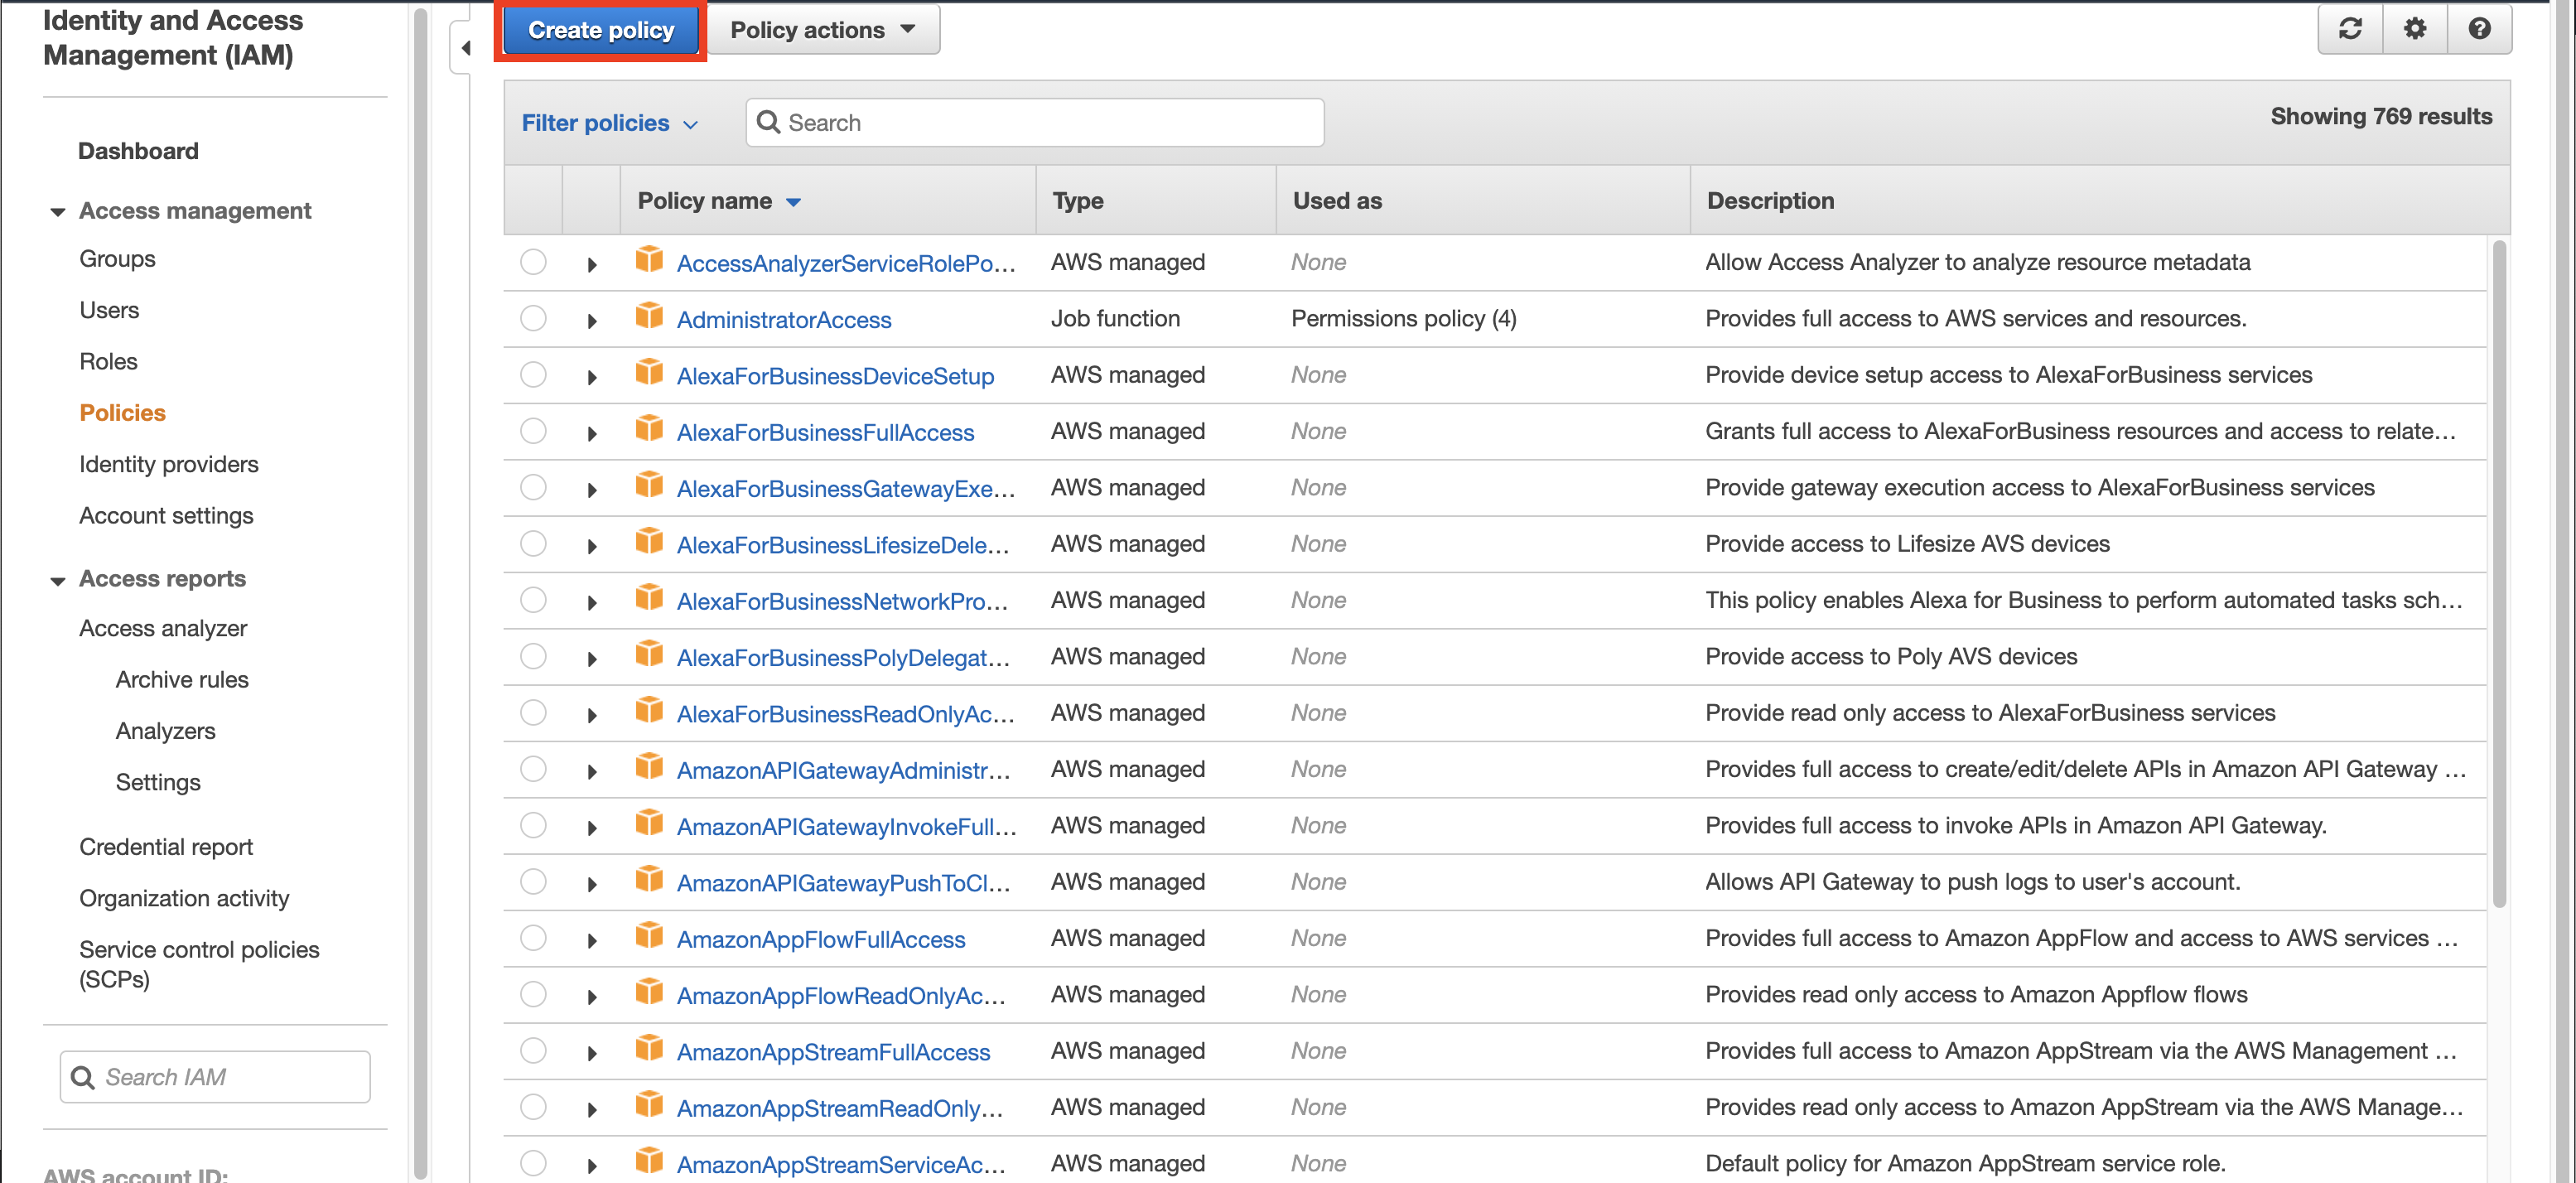Image resolution: width=2576 pixels, height=1183 pixels.
Task: Click 'Permissions policy (4)' cell
Action: 1404,318
